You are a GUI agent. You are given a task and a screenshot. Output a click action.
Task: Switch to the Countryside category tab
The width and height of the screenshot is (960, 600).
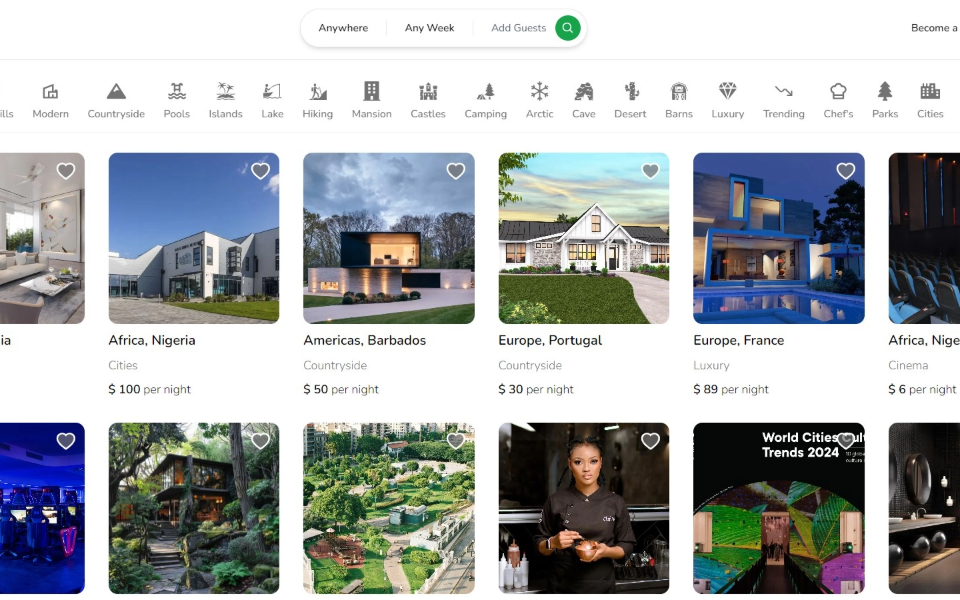point(116,99)
